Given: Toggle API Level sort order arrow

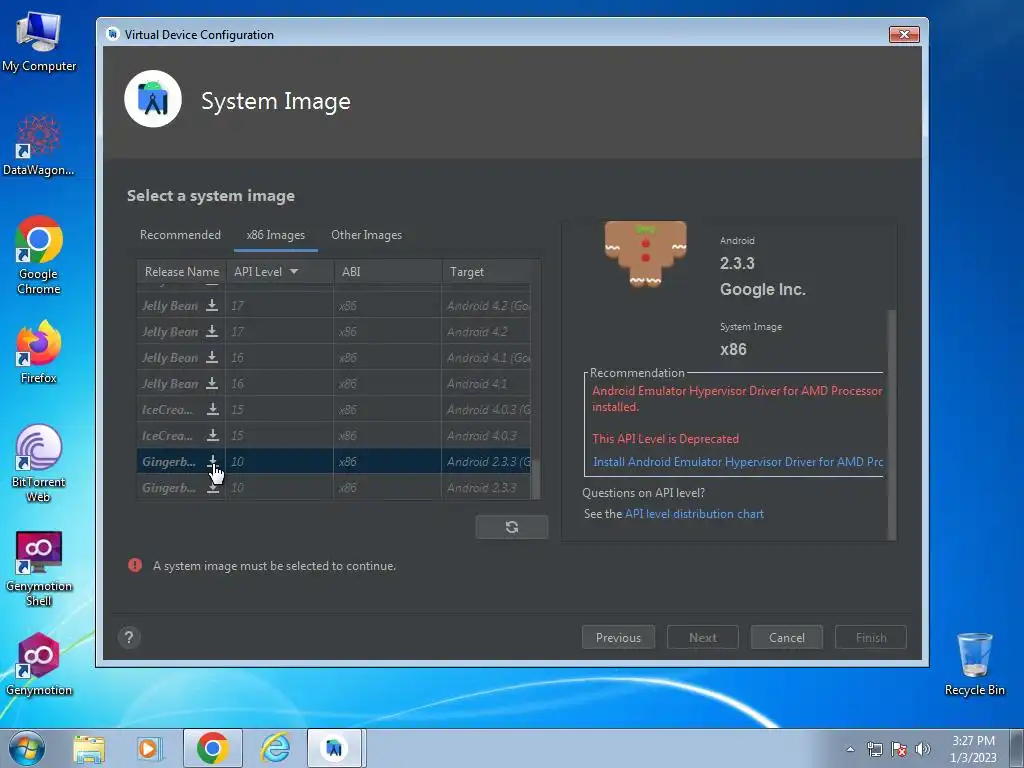Looking at the screenshot, I should 294,271.
